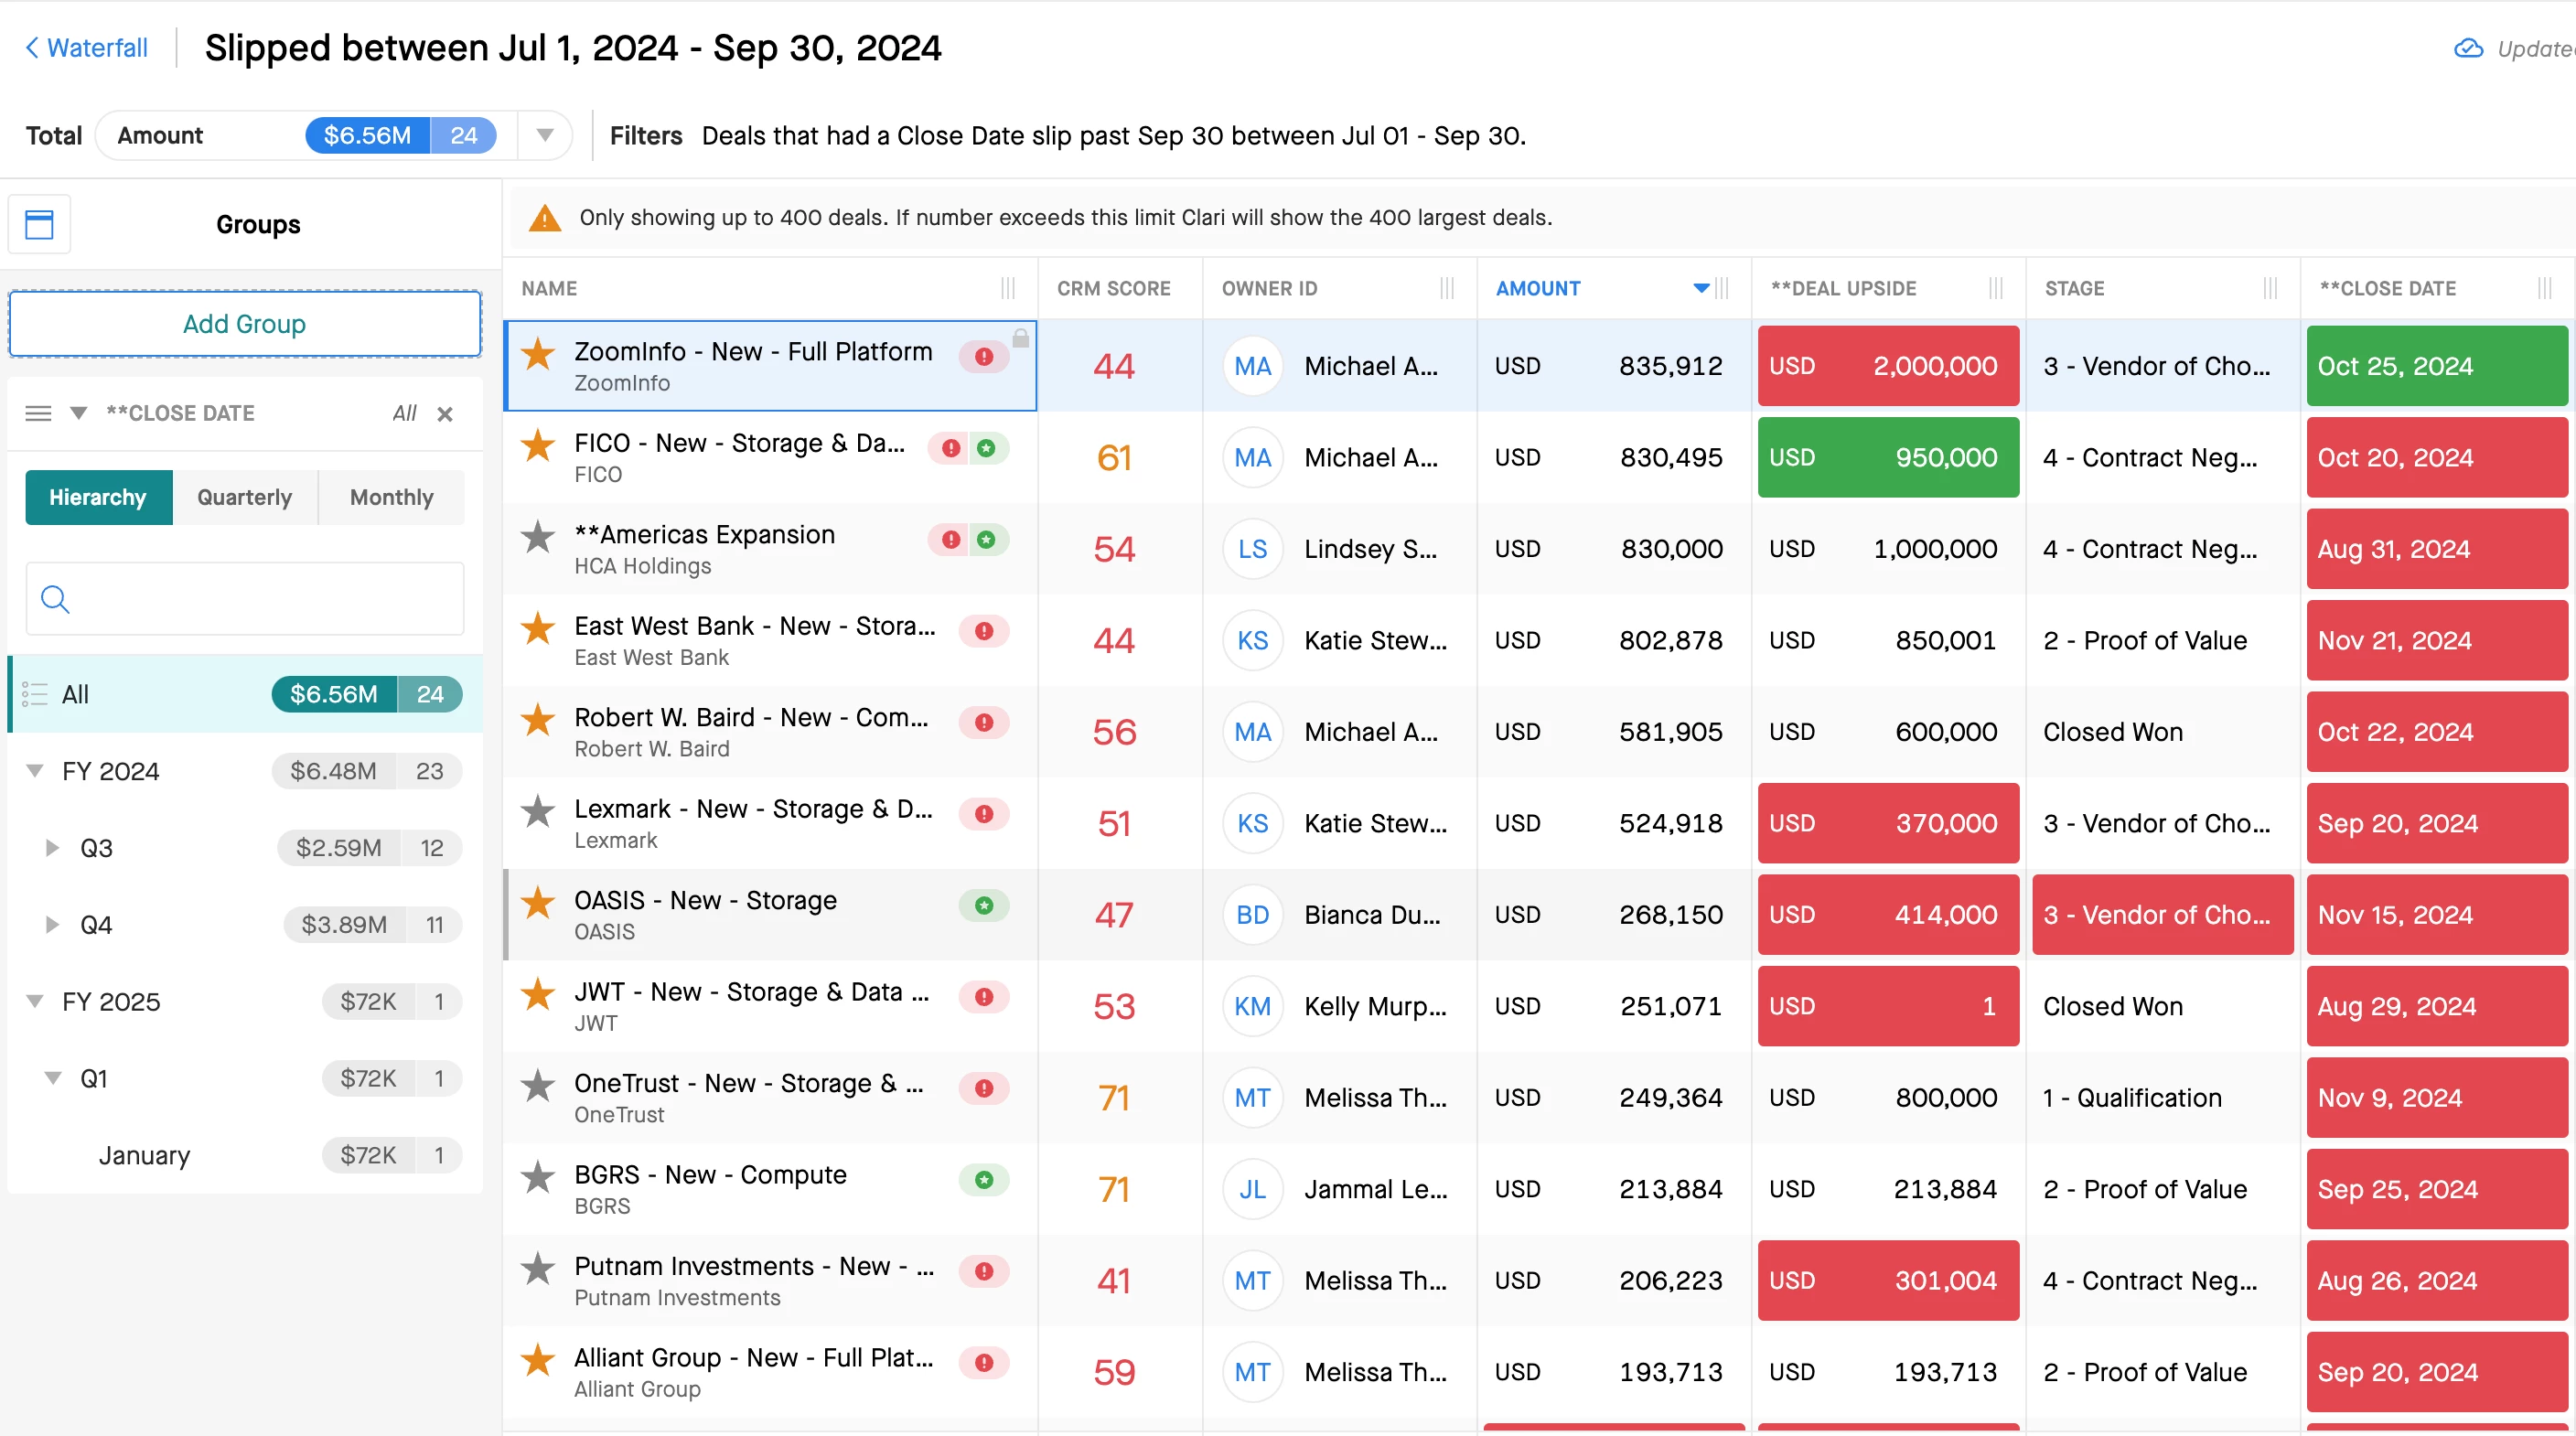This screenshot has height=1436, width=2576.
Task: Click red alert badge on East West Bank deal
Action: (x=984, y=631)
